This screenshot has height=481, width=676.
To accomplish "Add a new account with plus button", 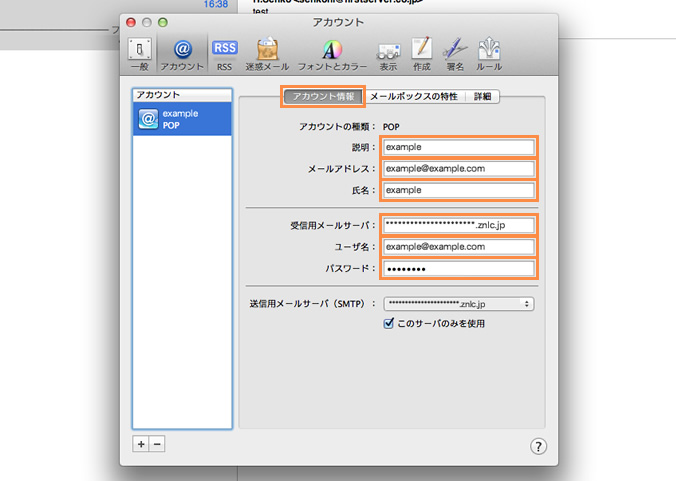I will click(x=141, y=444).
